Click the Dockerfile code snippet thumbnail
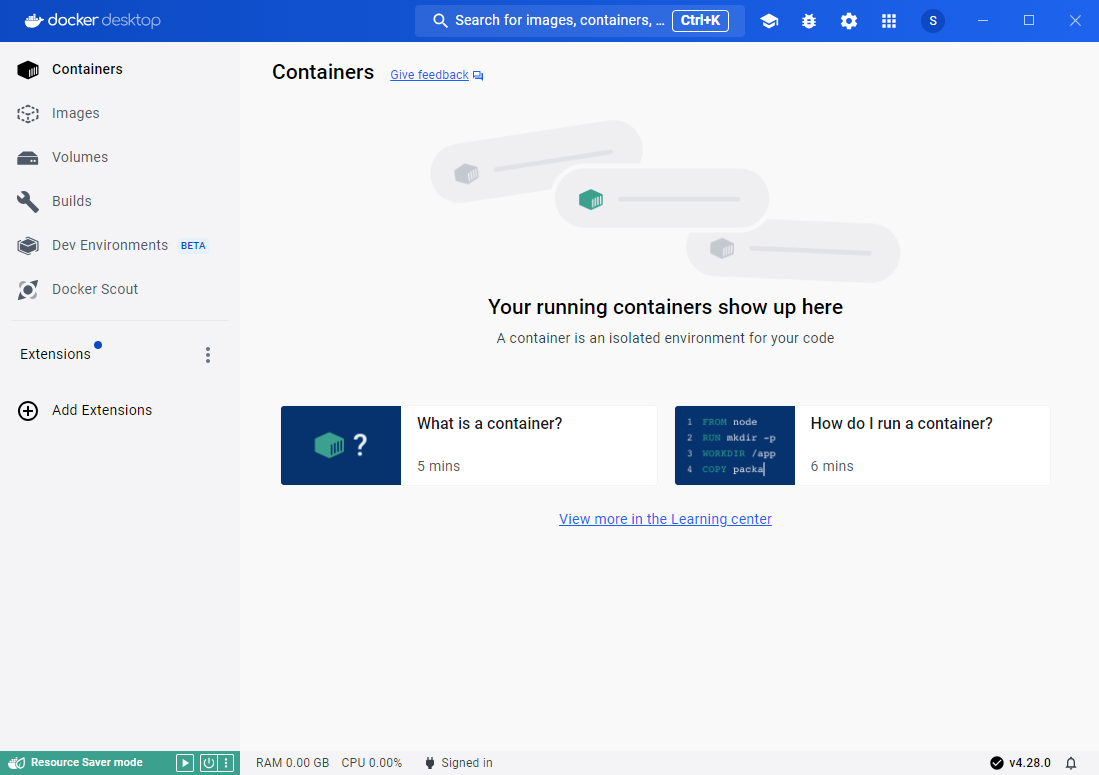The height and width of the screenshot is (775, 1099). 735,446
